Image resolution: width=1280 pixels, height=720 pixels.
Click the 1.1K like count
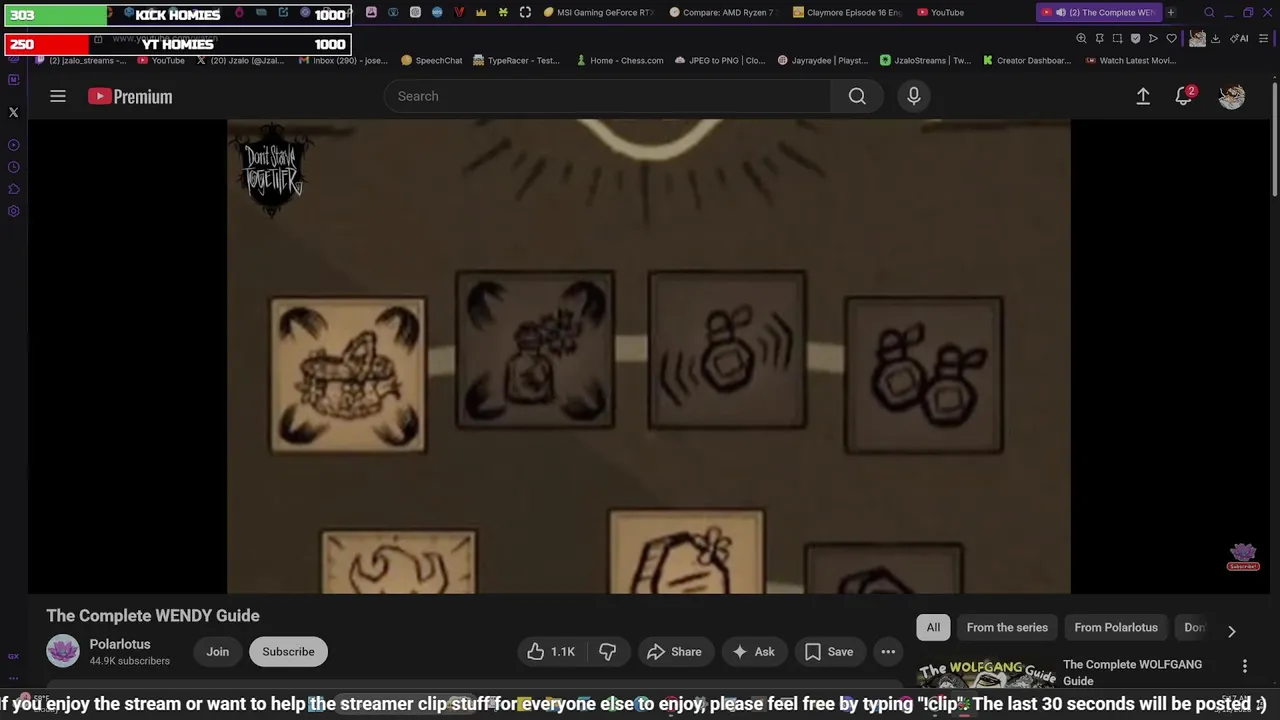(x=563, y=652)
